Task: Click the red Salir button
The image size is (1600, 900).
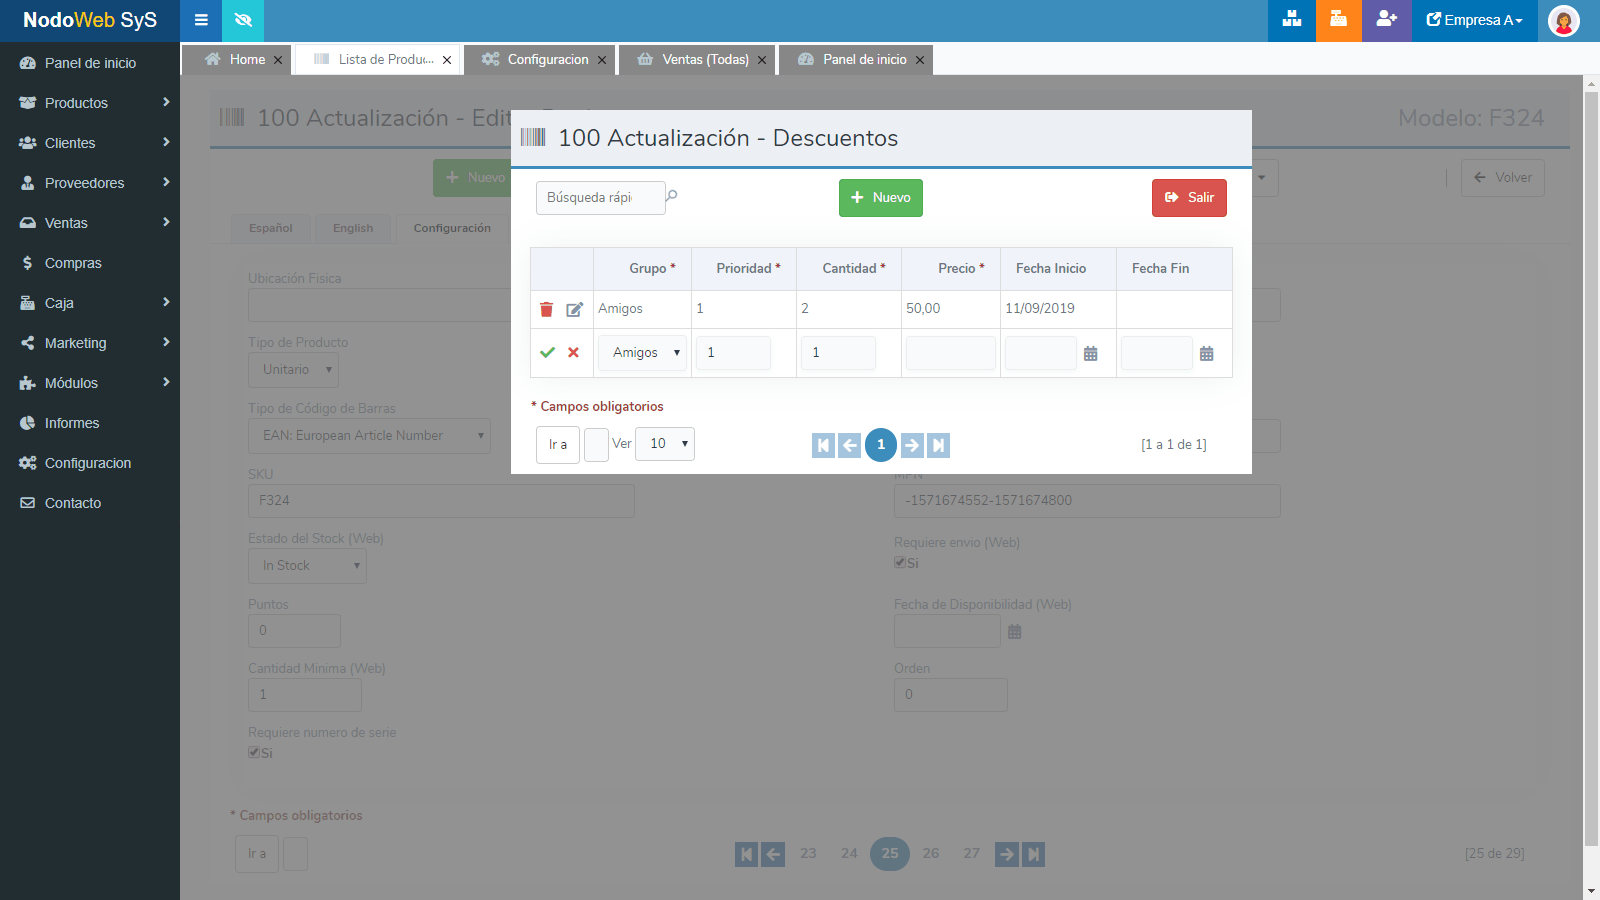Action: coord(1189,198)
